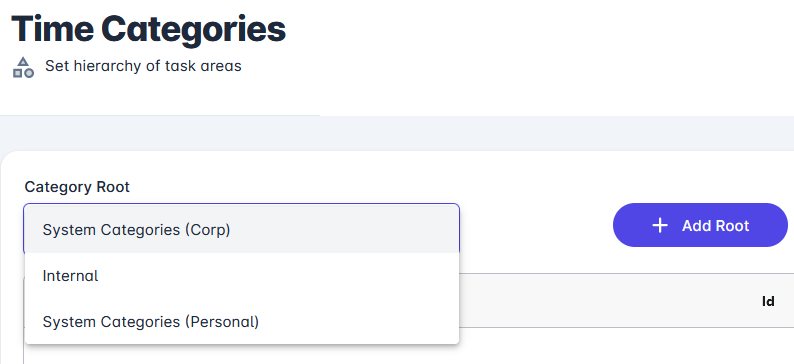This screenshot has height=364, width=794.
Task: Click the empty table body below the header
Action: 626,346
